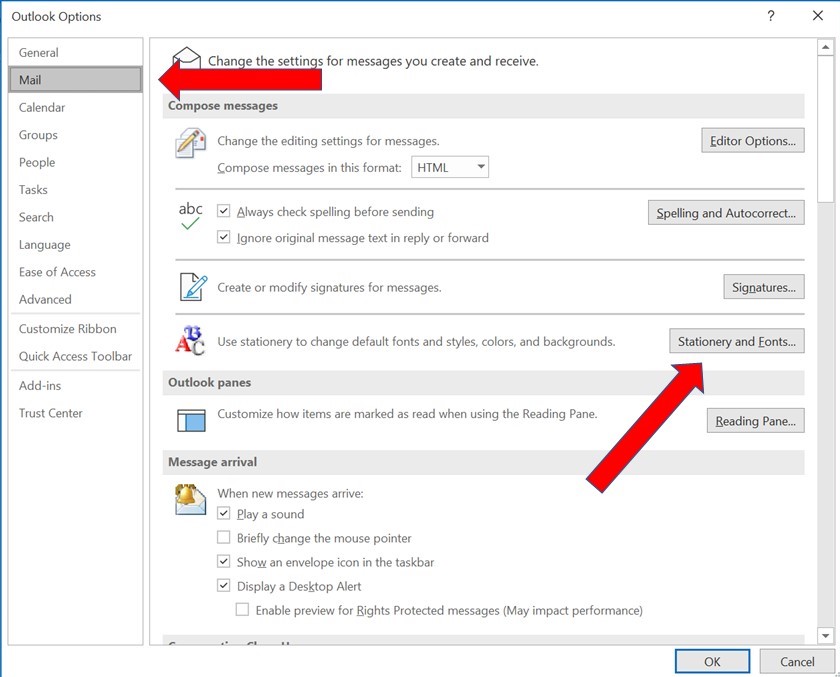Confirm with the OK button
The height and width of the screenshot is (677, 840).
712,661
